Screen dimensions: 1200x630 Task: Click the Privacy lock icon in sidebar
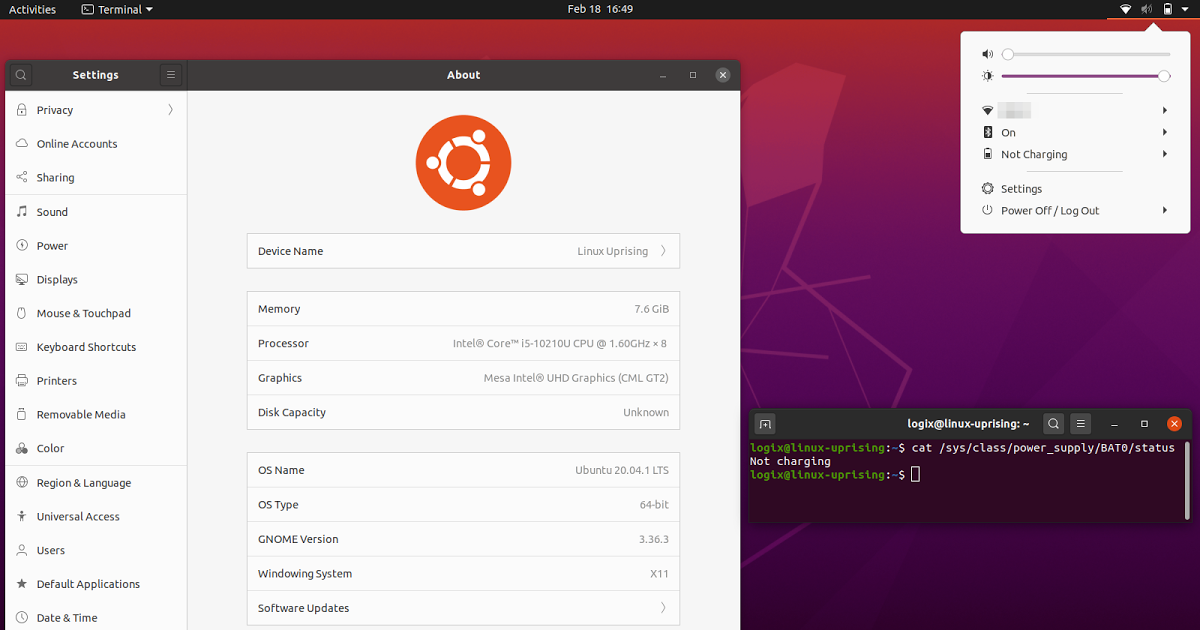point(22,110)
